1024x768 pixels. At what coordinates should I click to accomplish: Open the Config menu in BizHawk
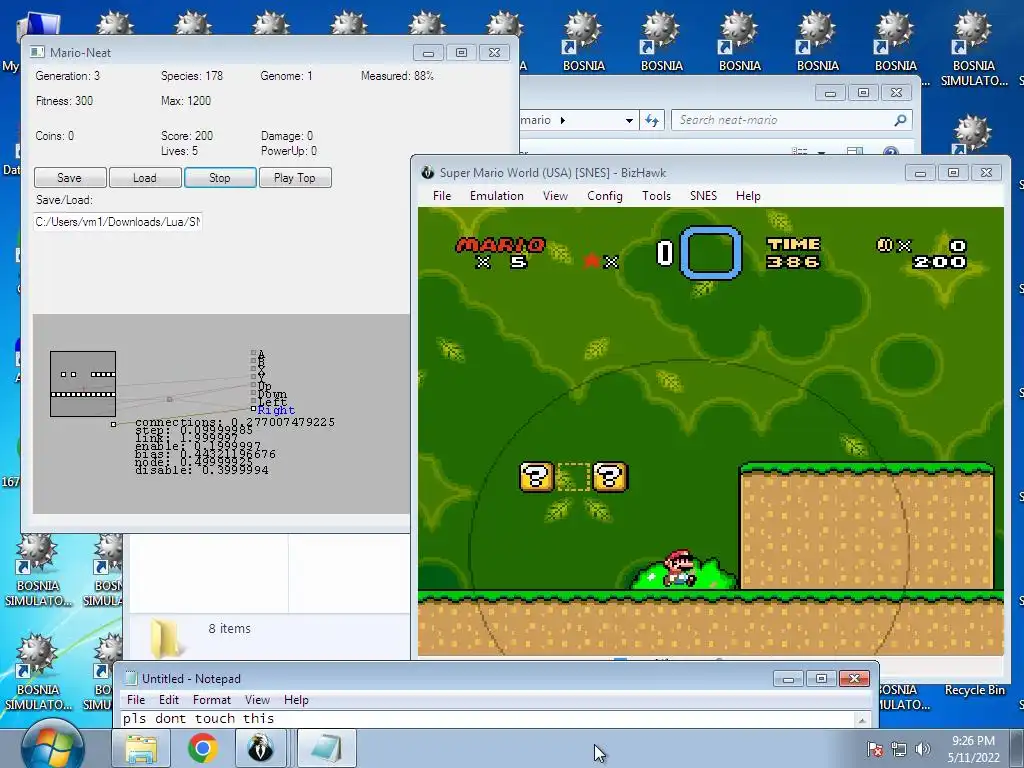coord(605,196)
